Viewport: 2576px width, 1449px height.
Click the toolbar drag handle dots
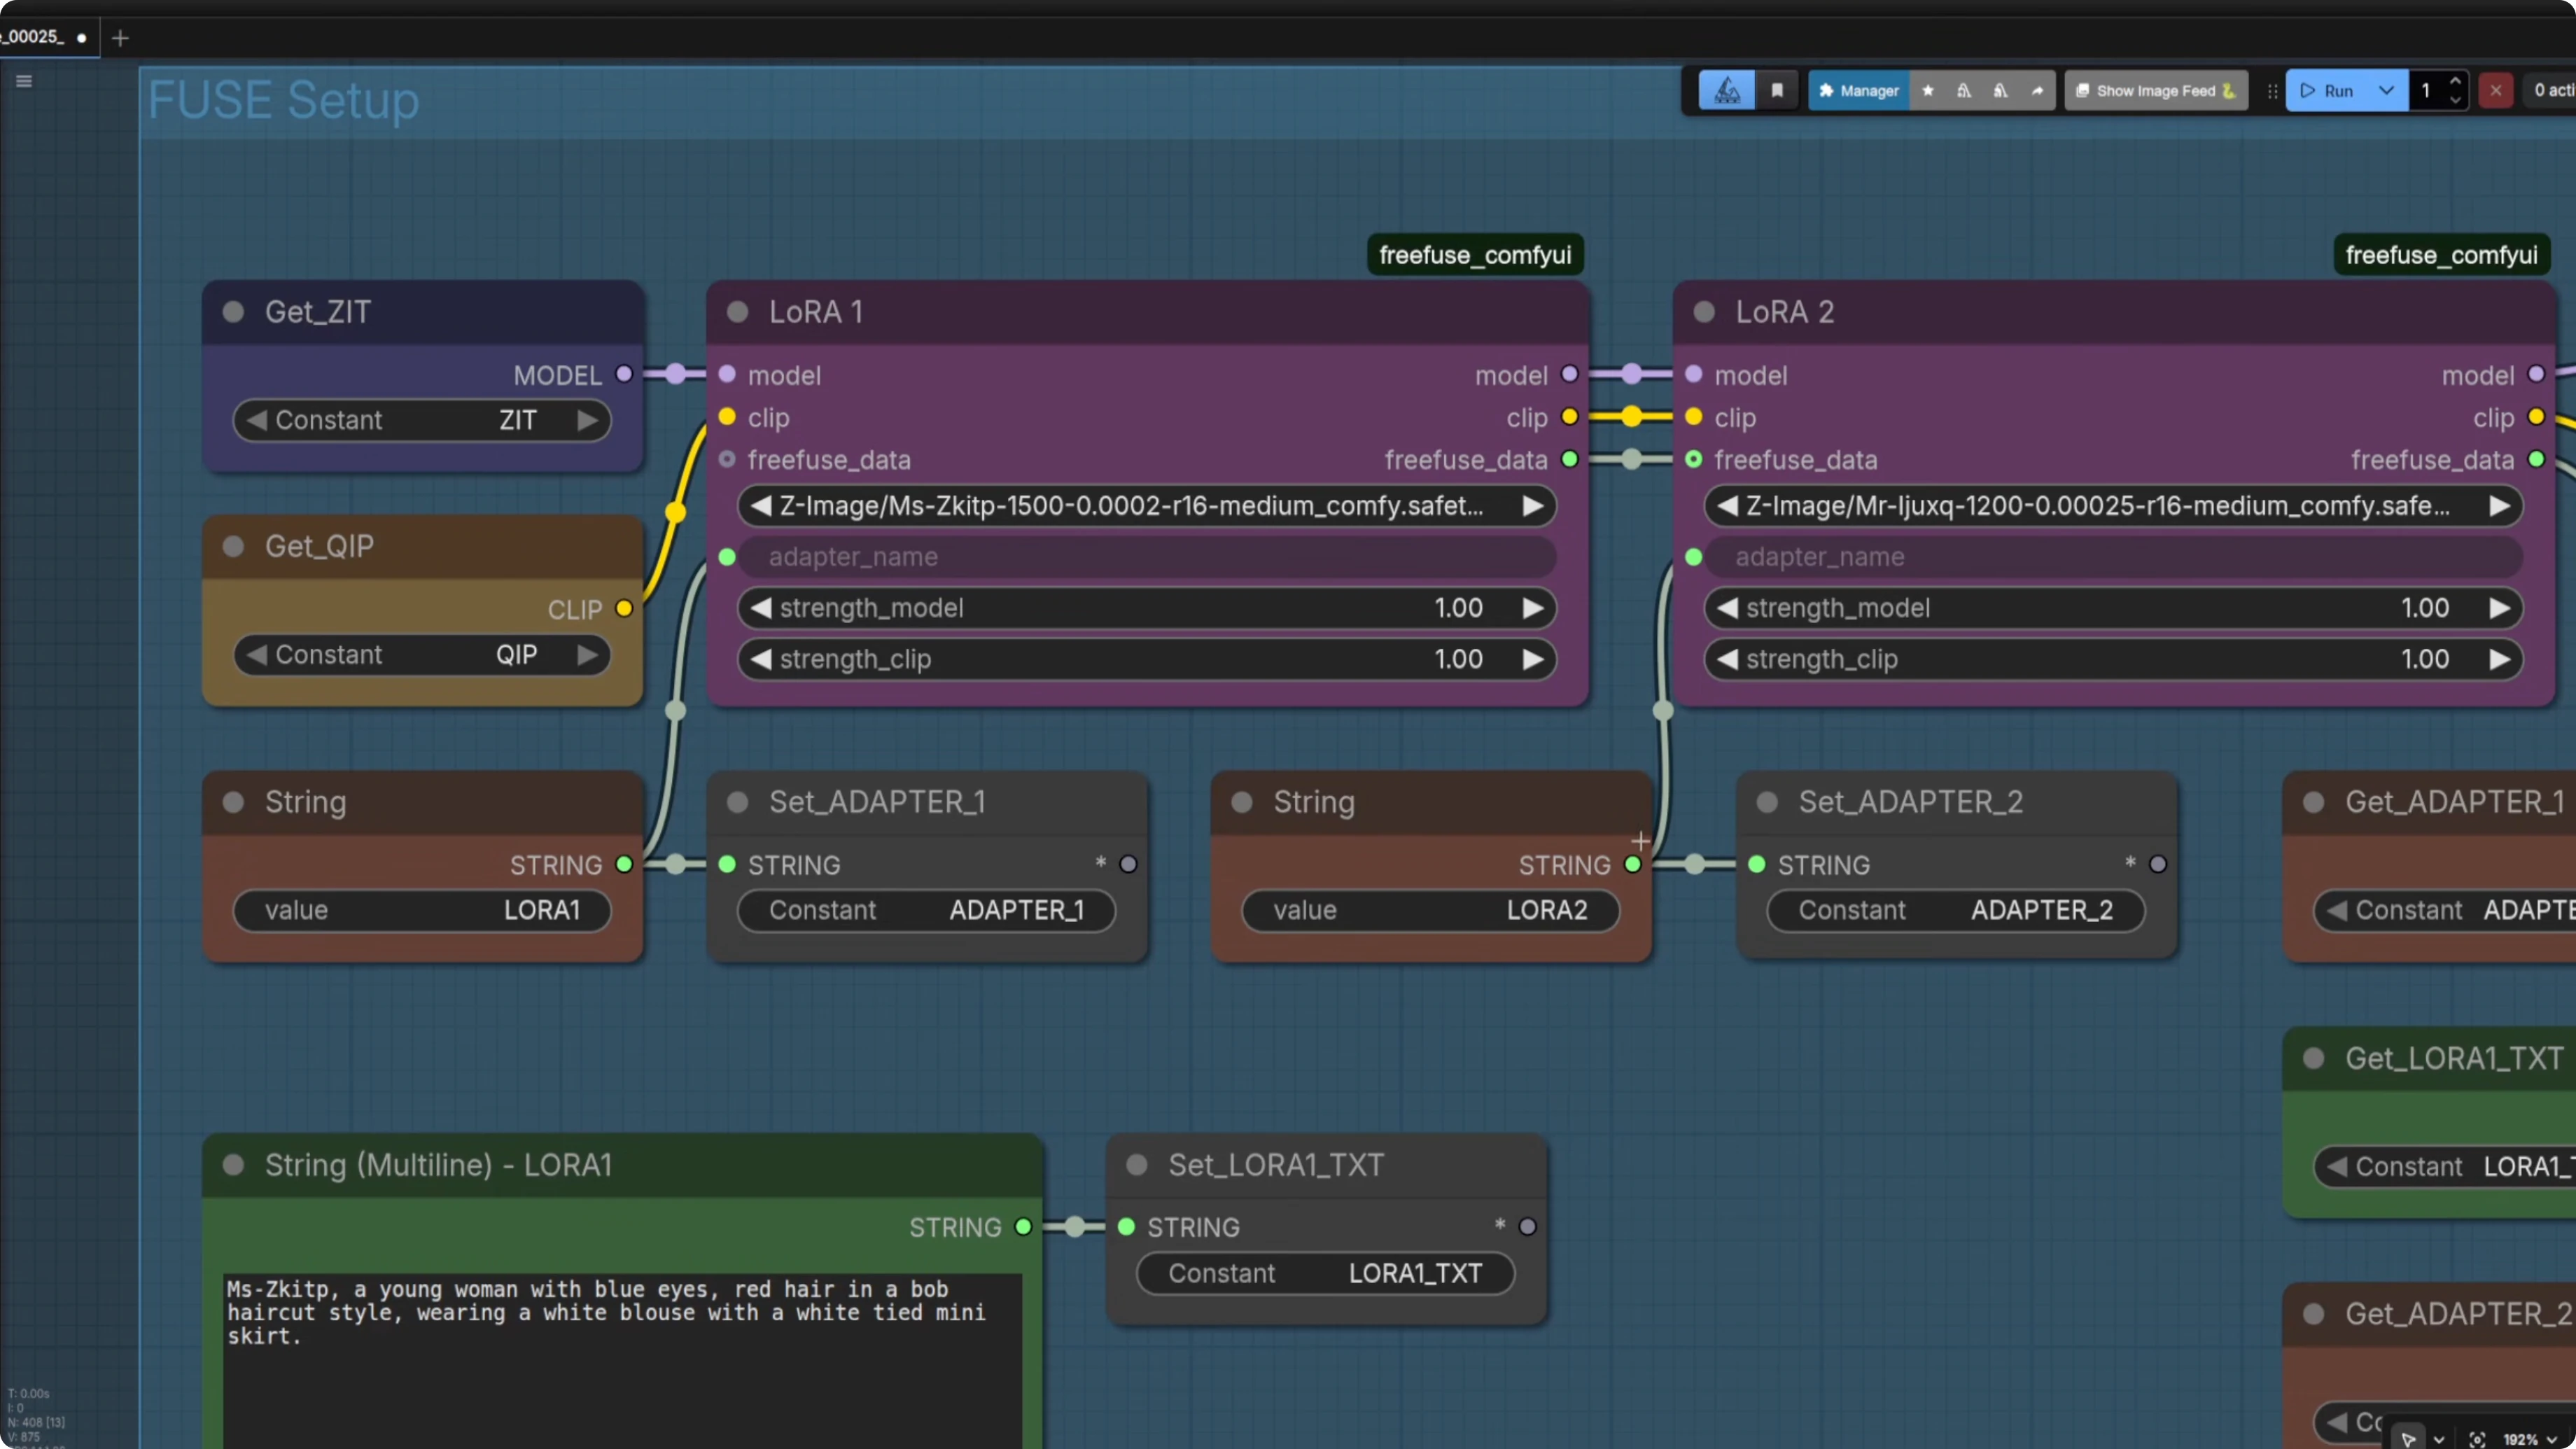point(2272,90)
